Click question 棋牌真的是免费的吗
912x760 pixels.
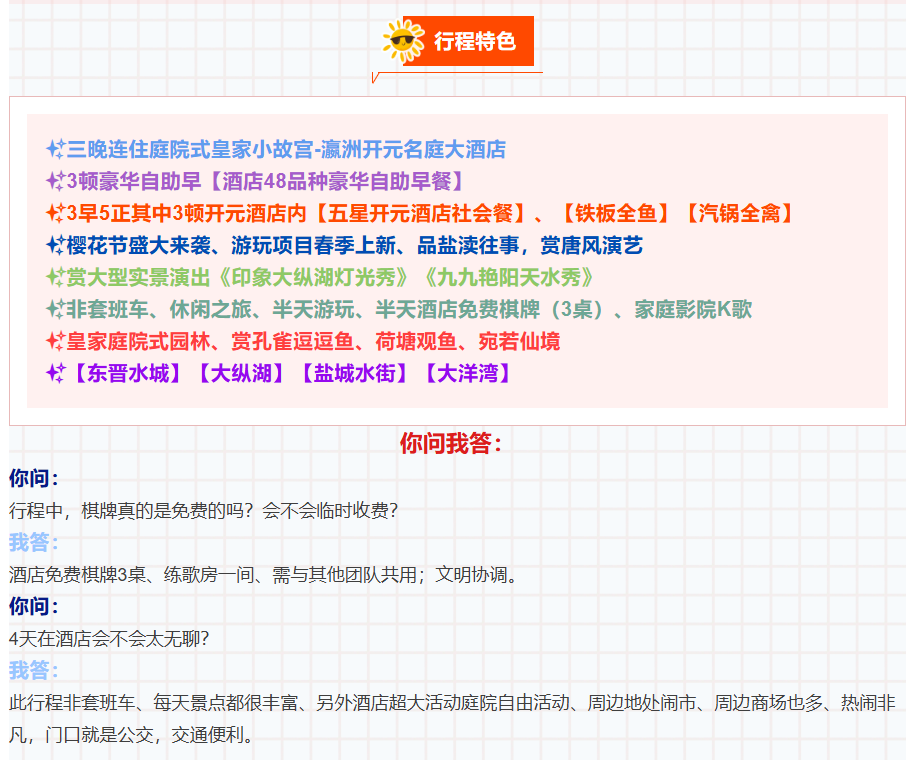(x=203, y=511)
